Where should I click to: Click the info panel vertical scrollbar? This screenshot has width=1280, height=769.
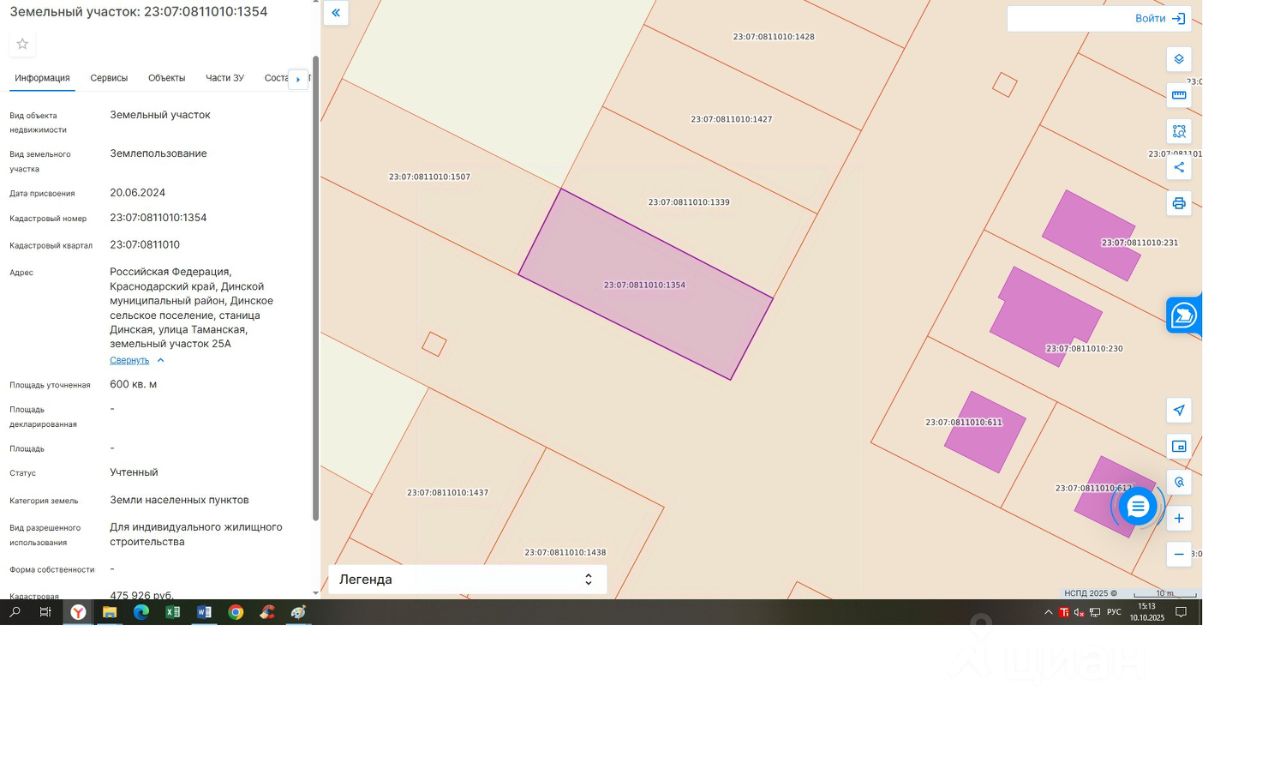[316, 290]
